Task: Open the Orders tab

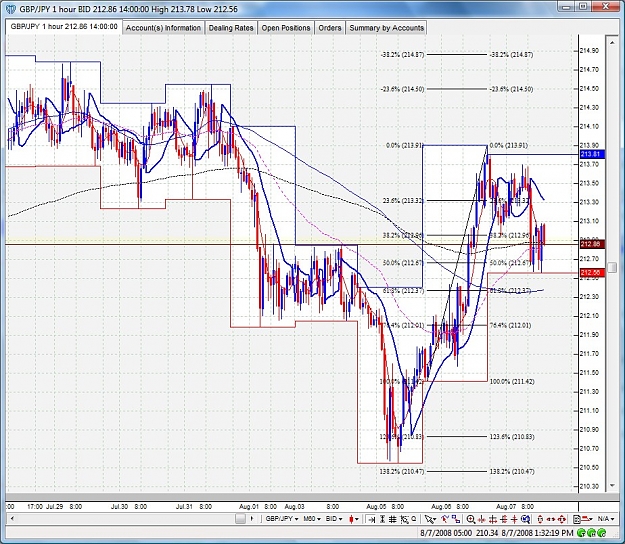Action: point(330,28)
